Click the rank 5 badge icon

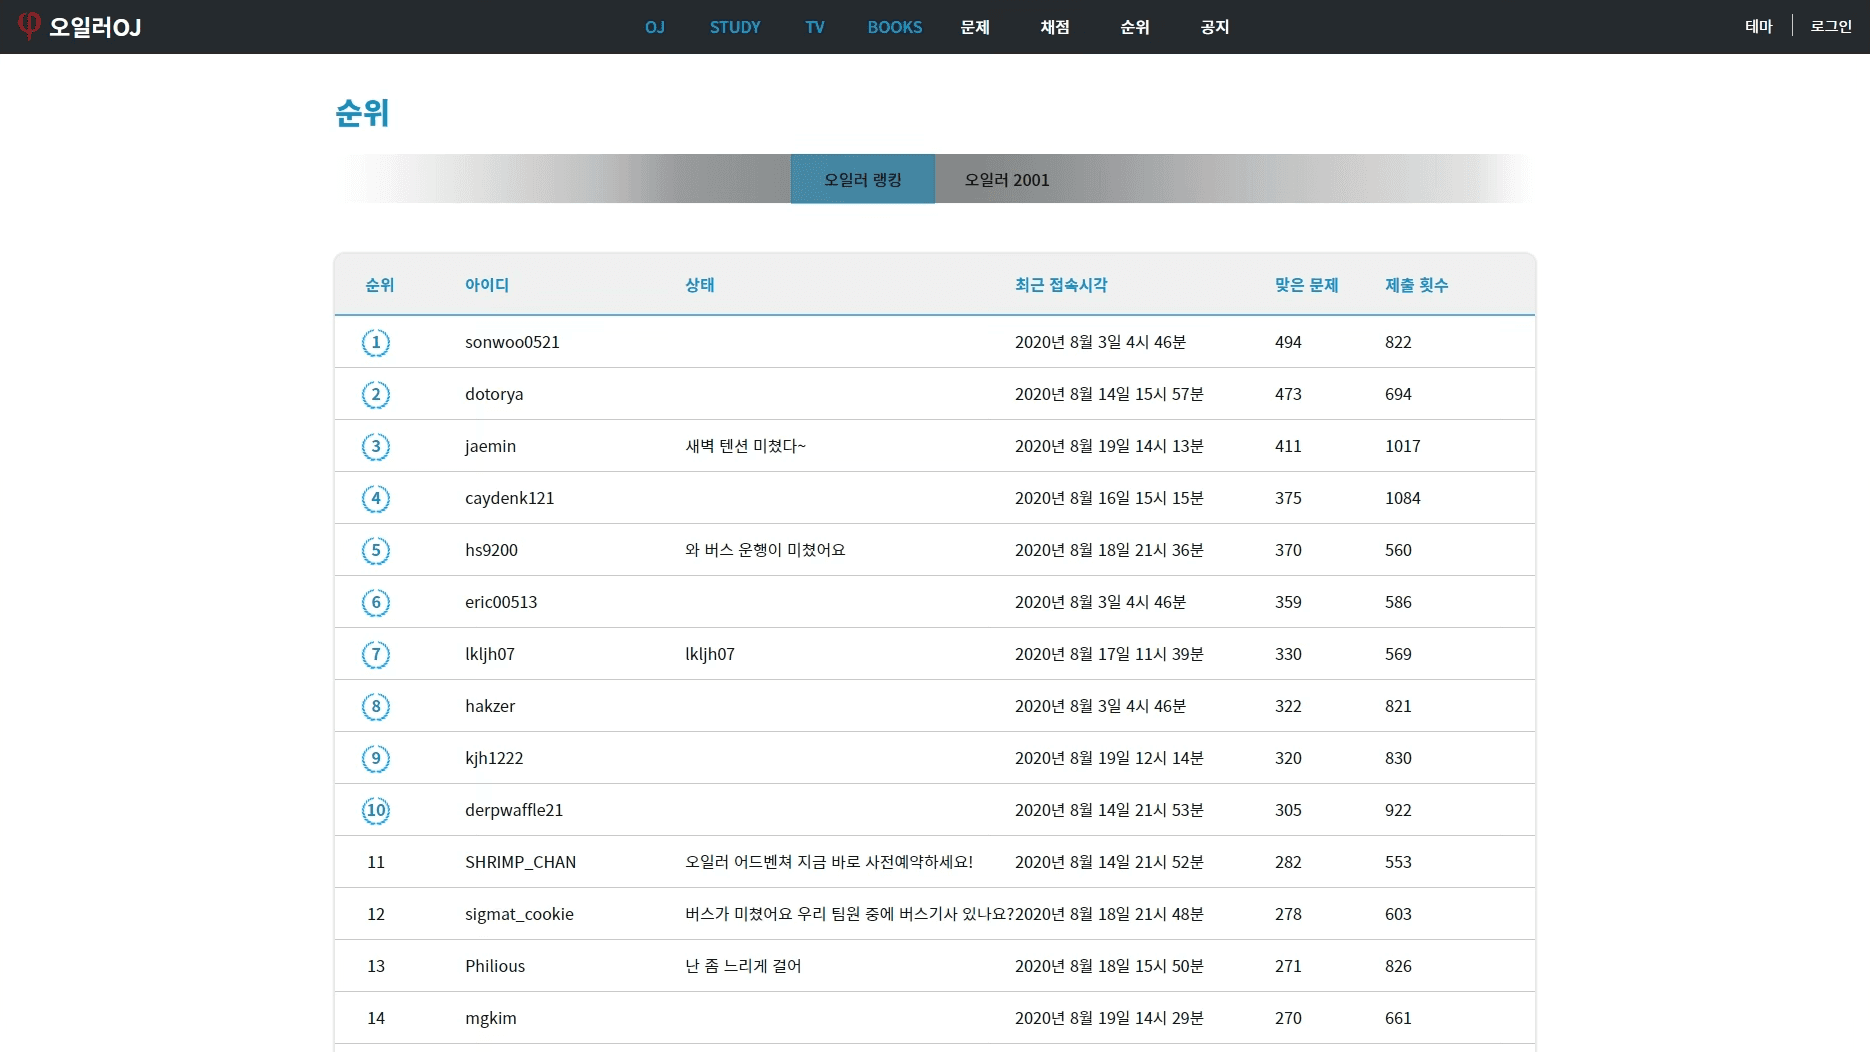pyautogui.click(x=376, y=551)
